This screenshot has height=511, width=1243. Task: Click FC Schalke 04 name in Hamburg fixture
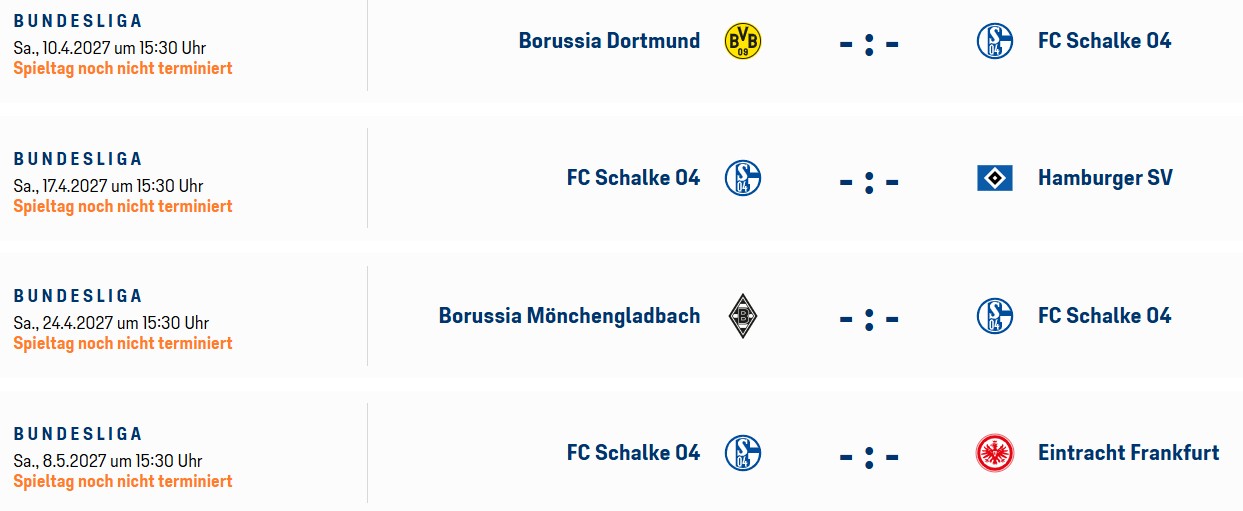tap(633, 178)
